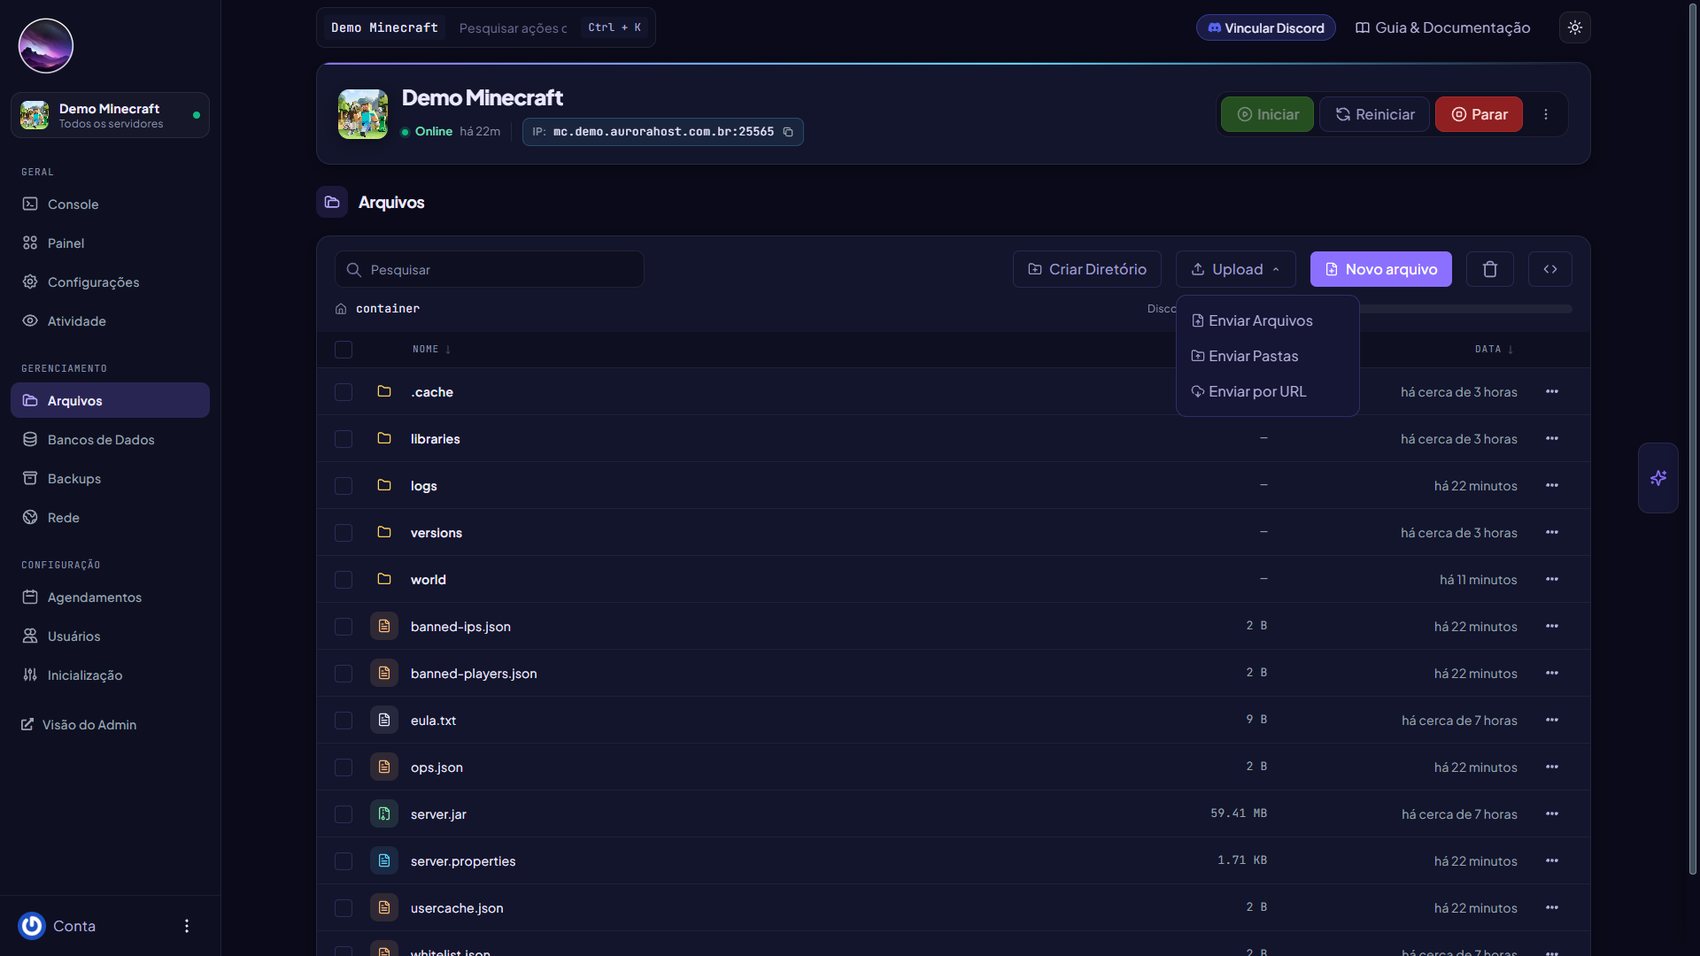This screenshot has height=956, width=1700.
Task: Open the Demo Minecraft server switcher
Action: pyautogui.click(x=110, y=115)
